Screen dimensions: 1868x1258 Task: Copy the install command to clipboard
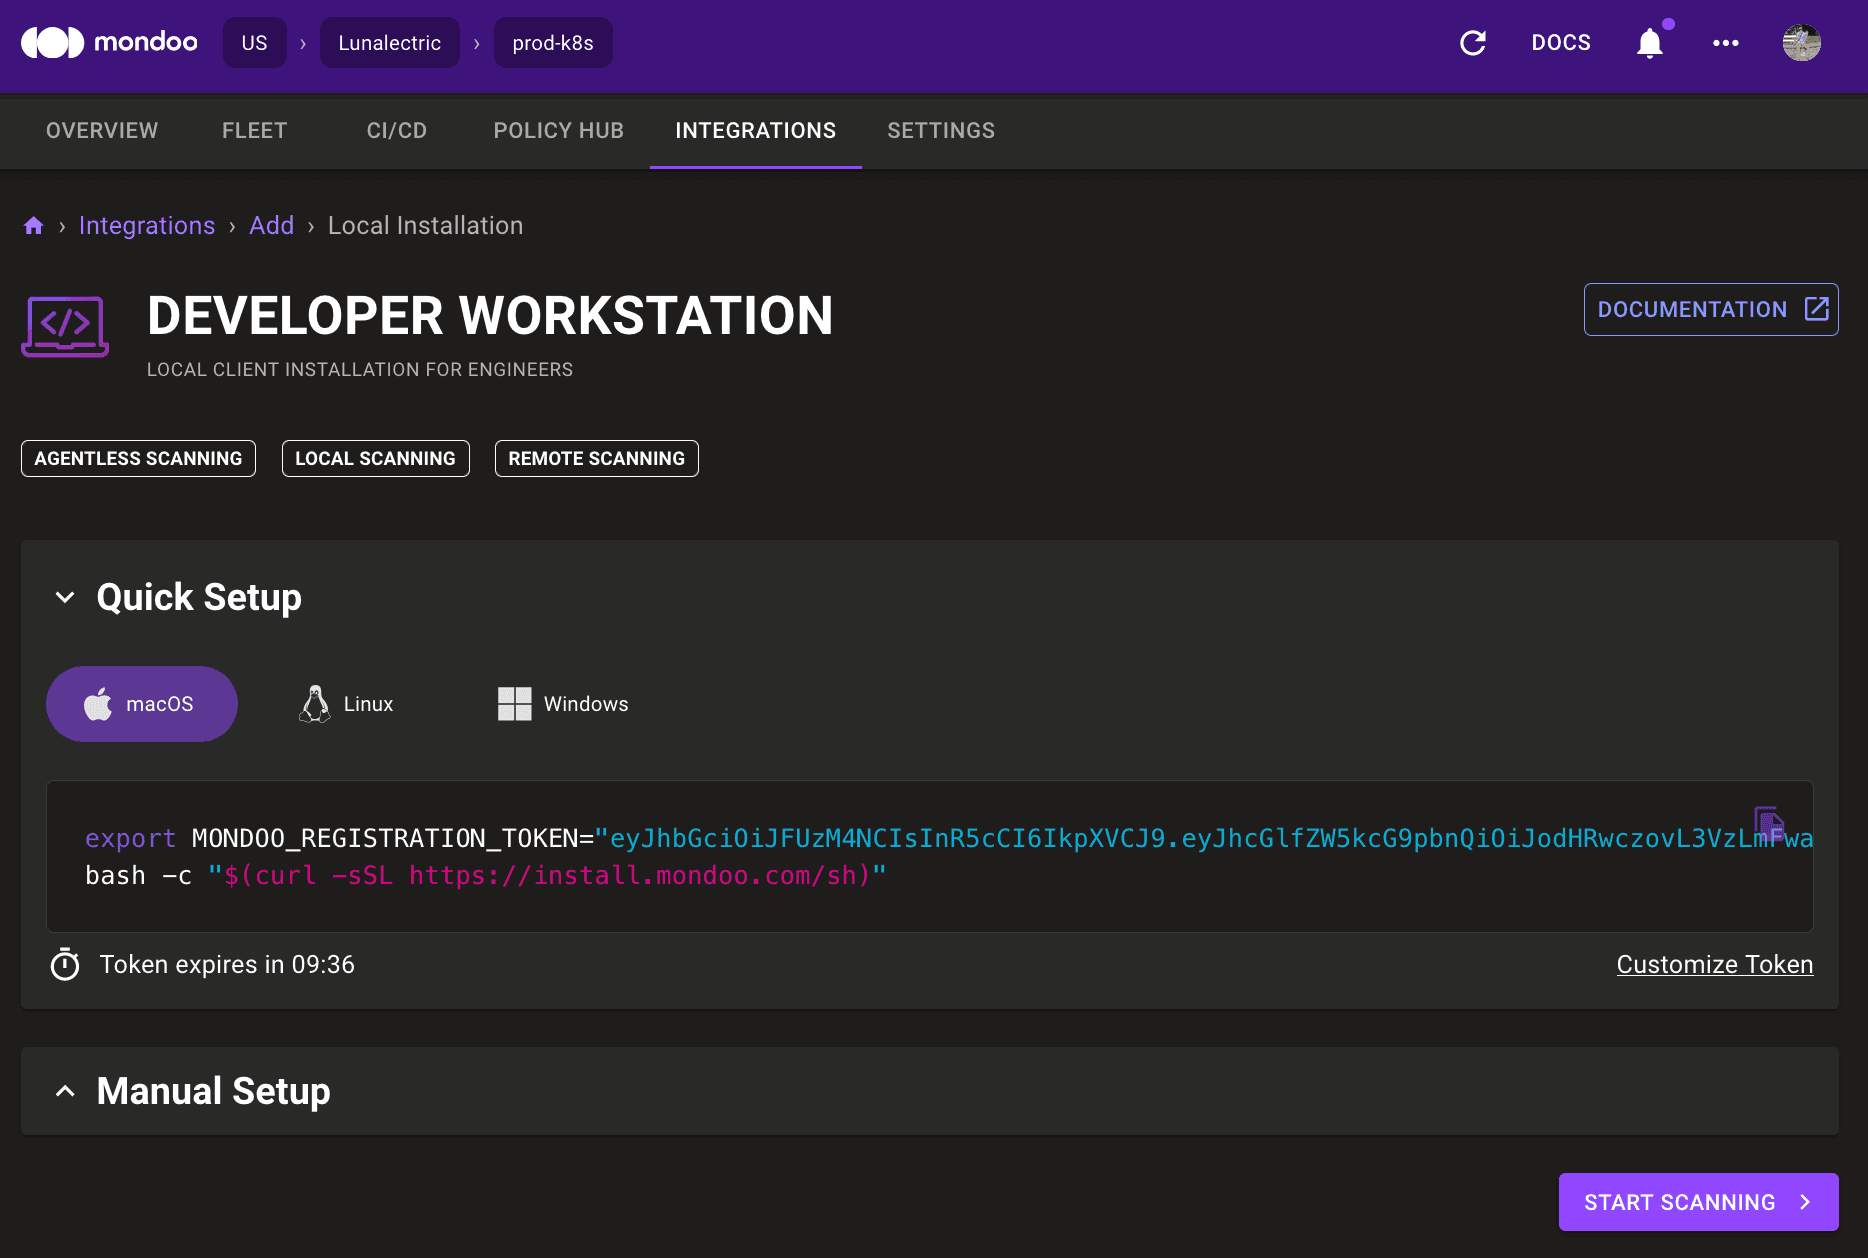[x=1769, y=824]
